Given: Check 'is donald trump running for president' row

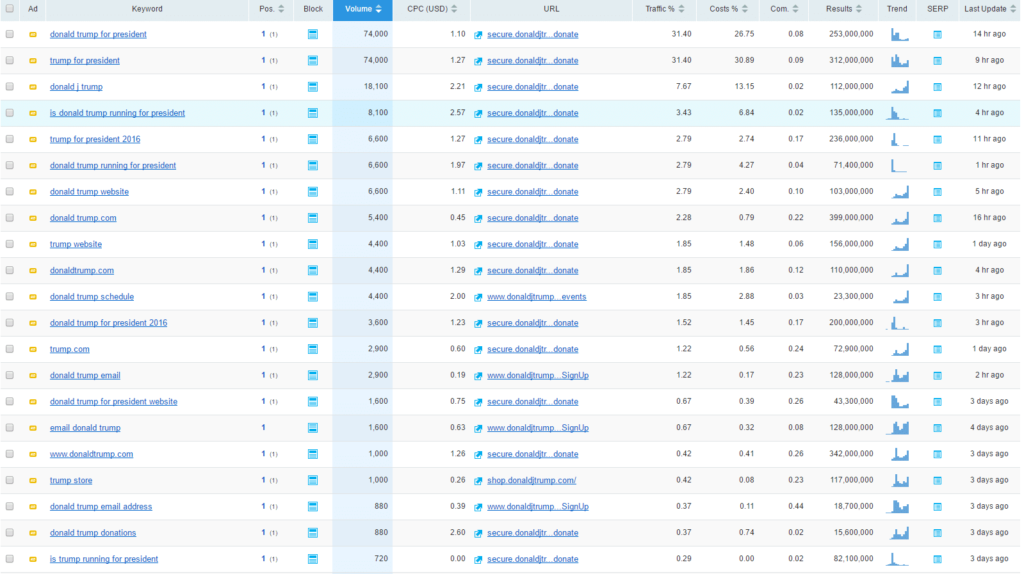Looking at the screenshot, I should [x=10, y=113].
